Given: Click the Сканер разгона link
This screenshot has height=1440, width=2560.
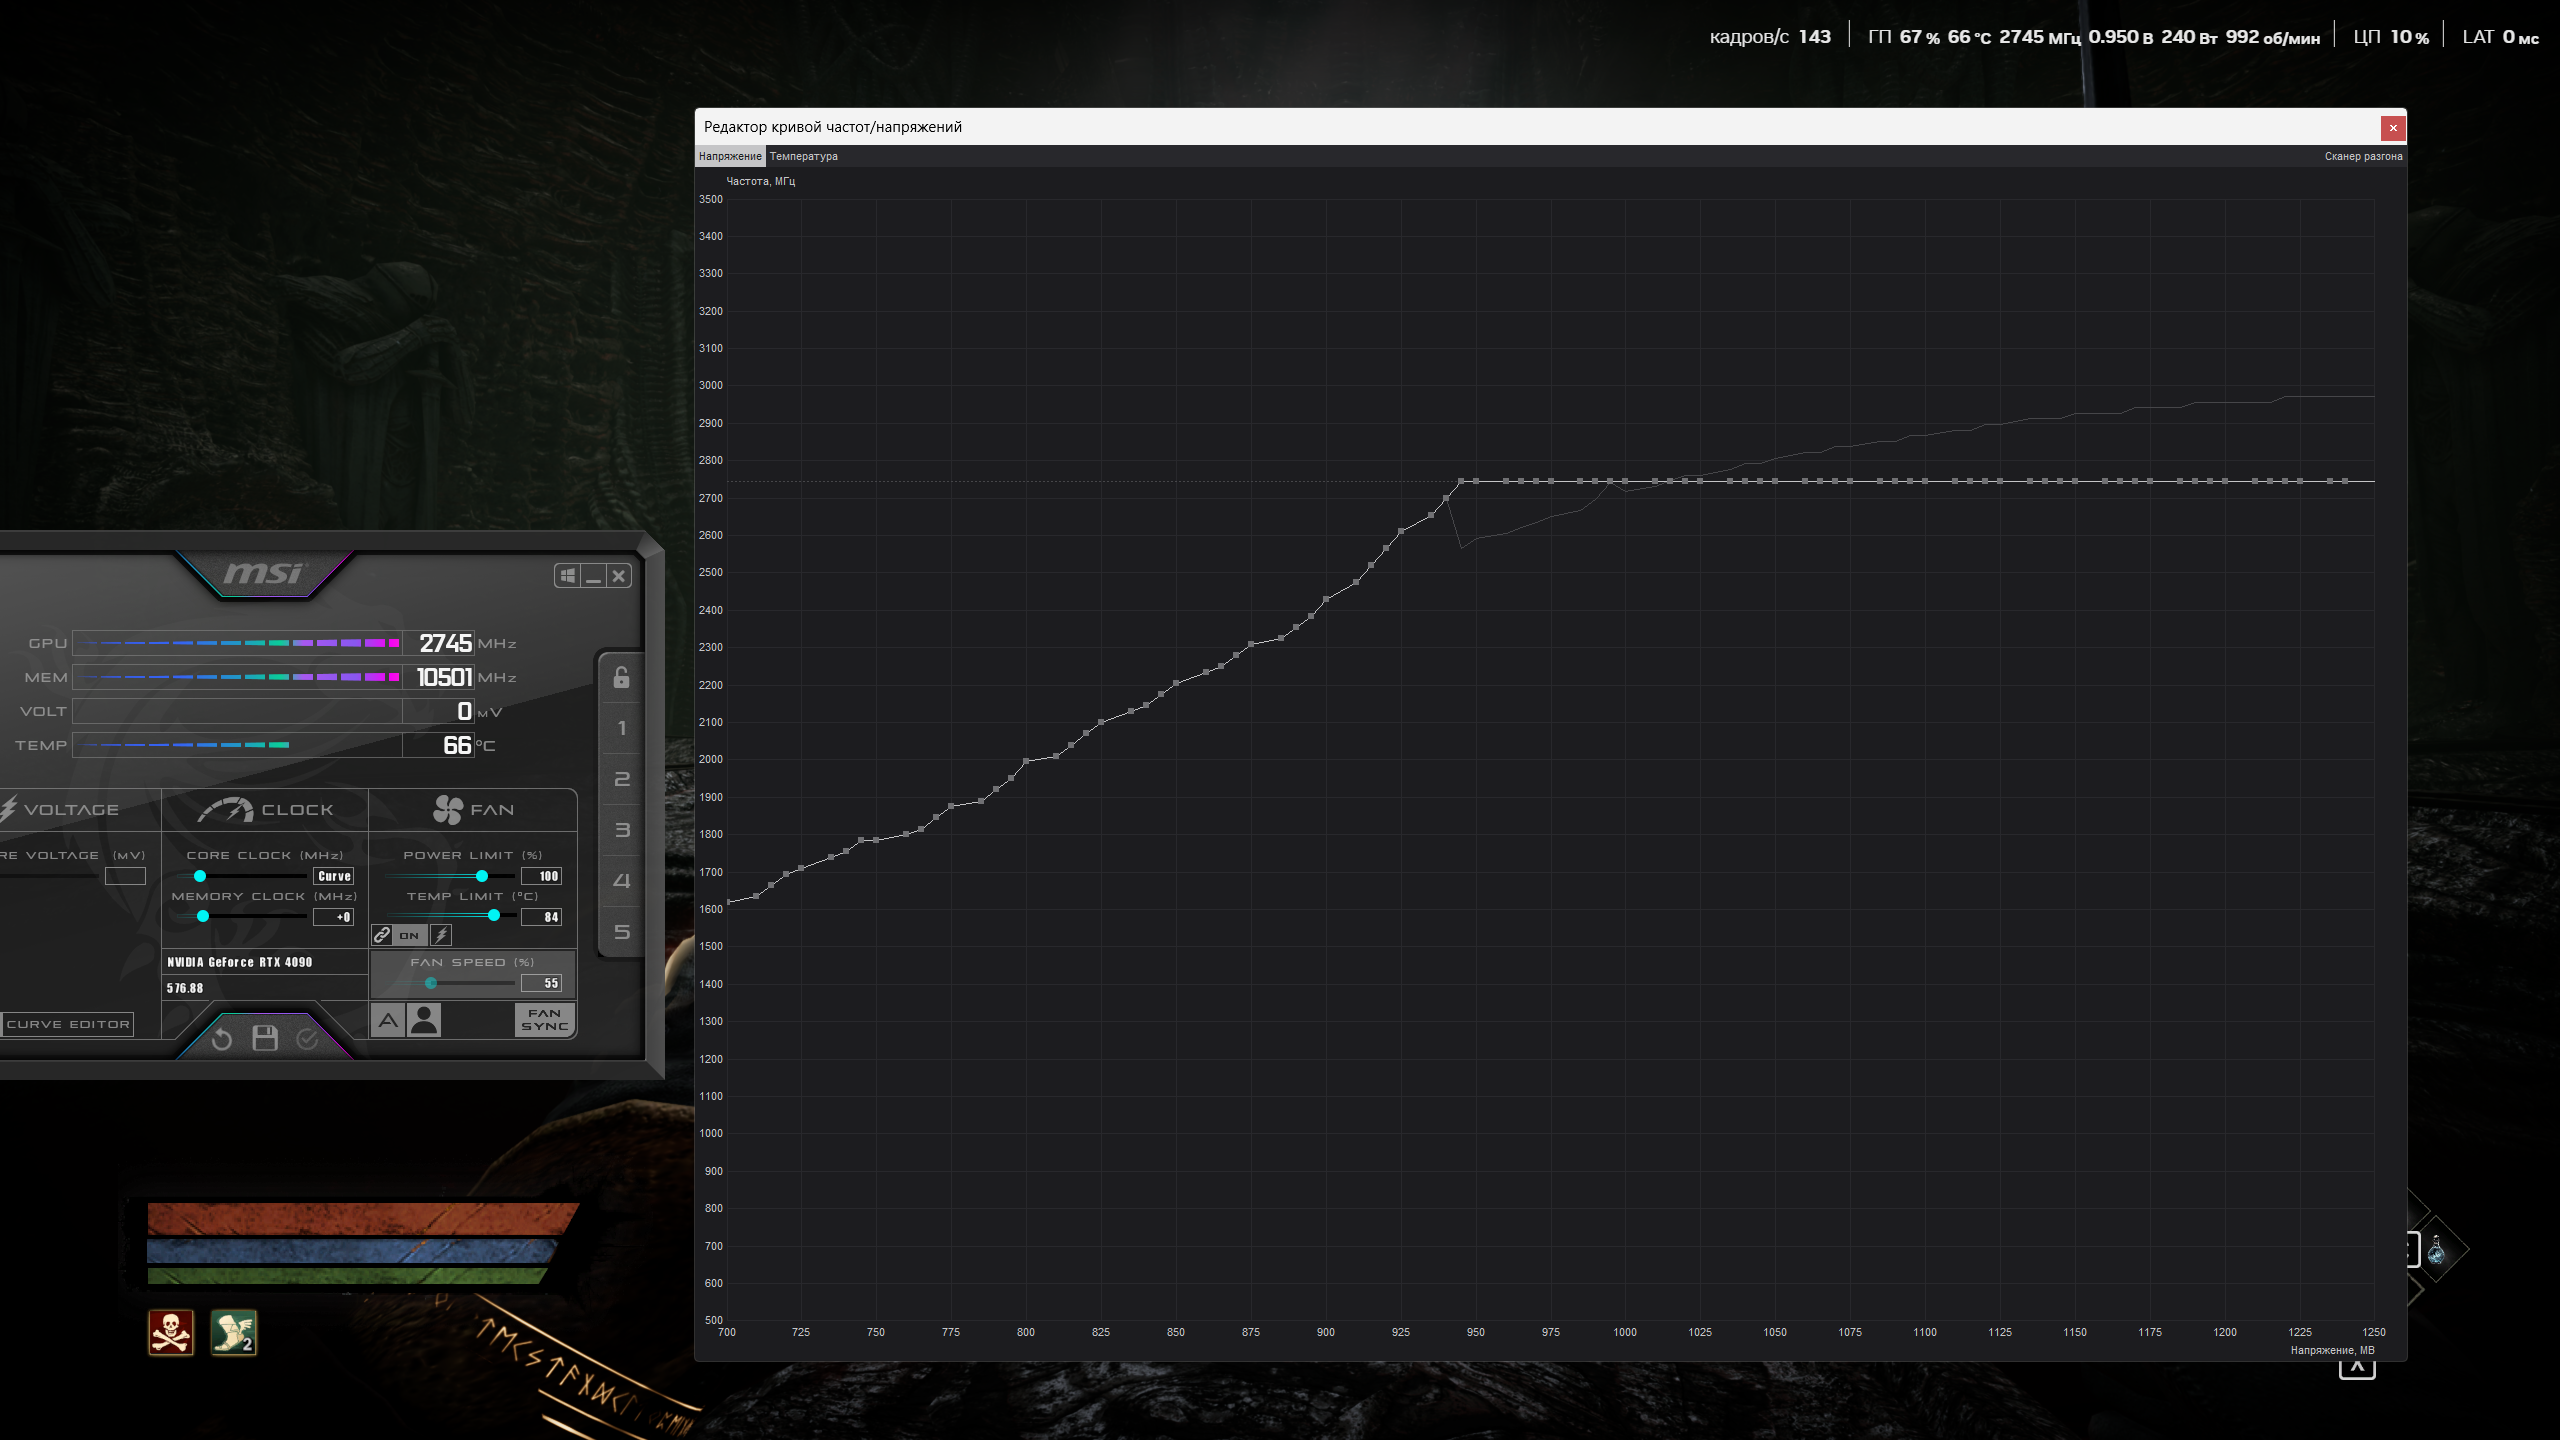Looking at the screenshot, I should [x=2362, y=157].
